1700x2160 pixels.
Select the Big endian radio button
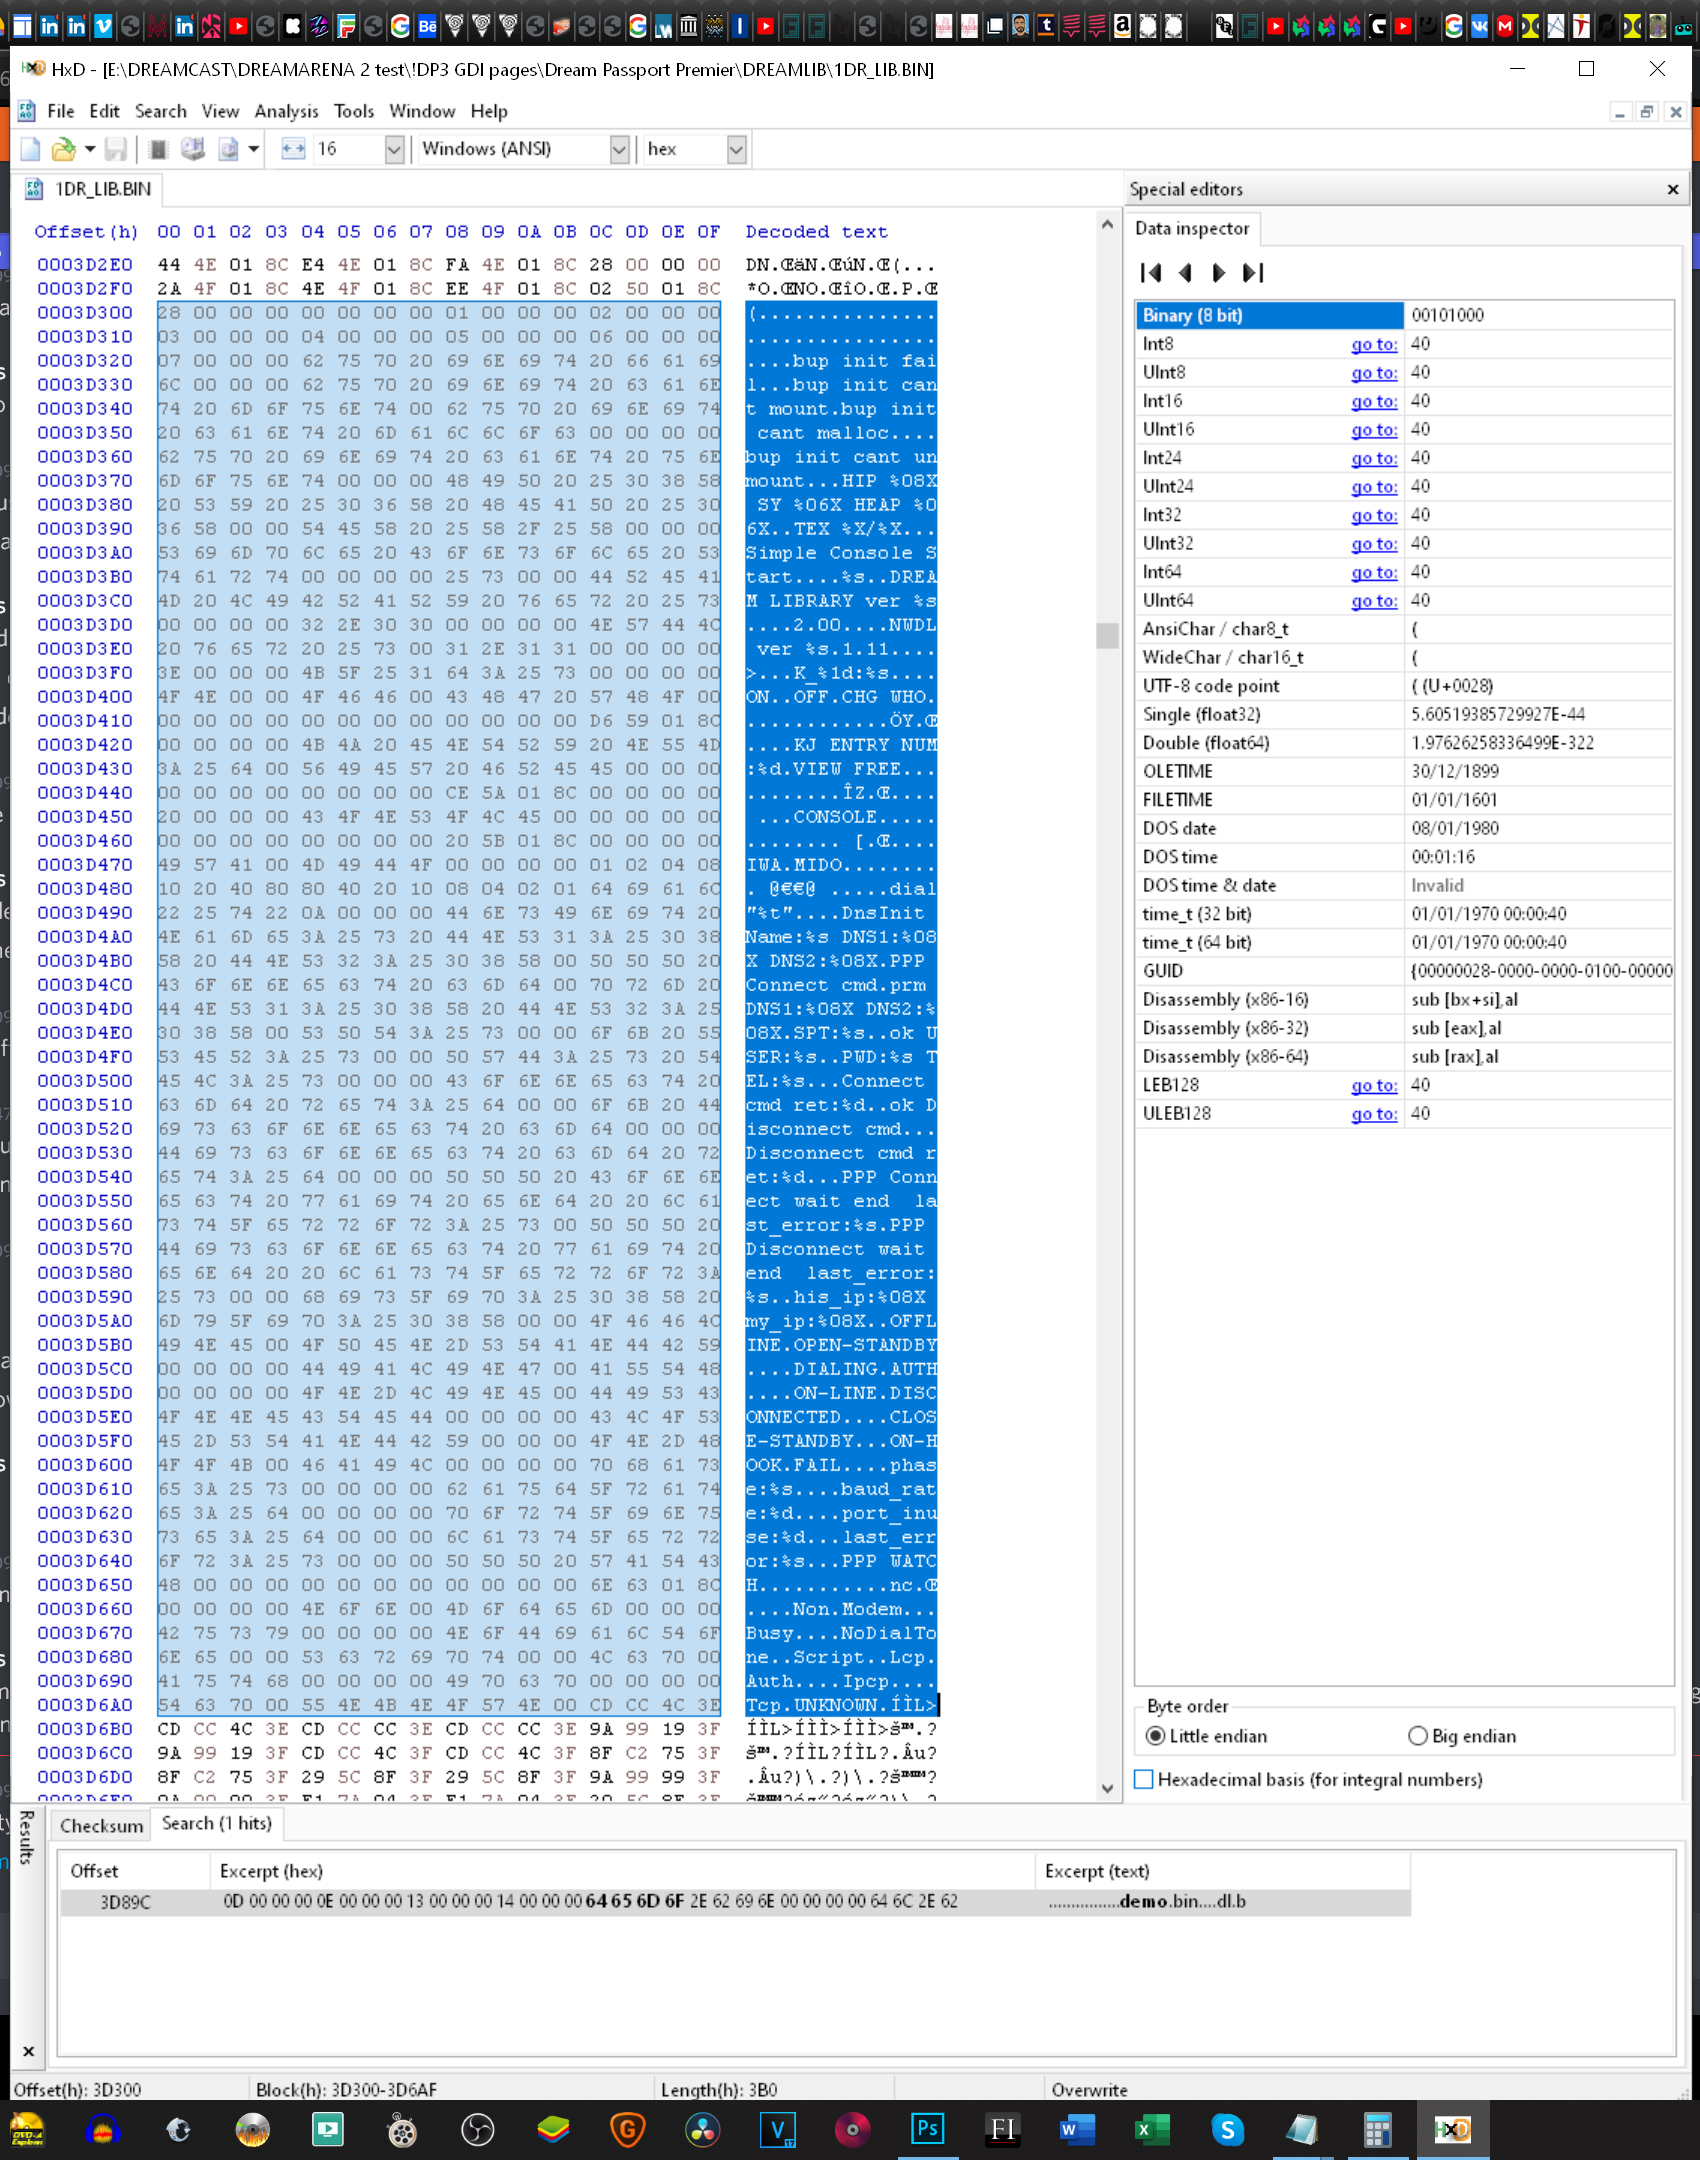point(1418,1736)
